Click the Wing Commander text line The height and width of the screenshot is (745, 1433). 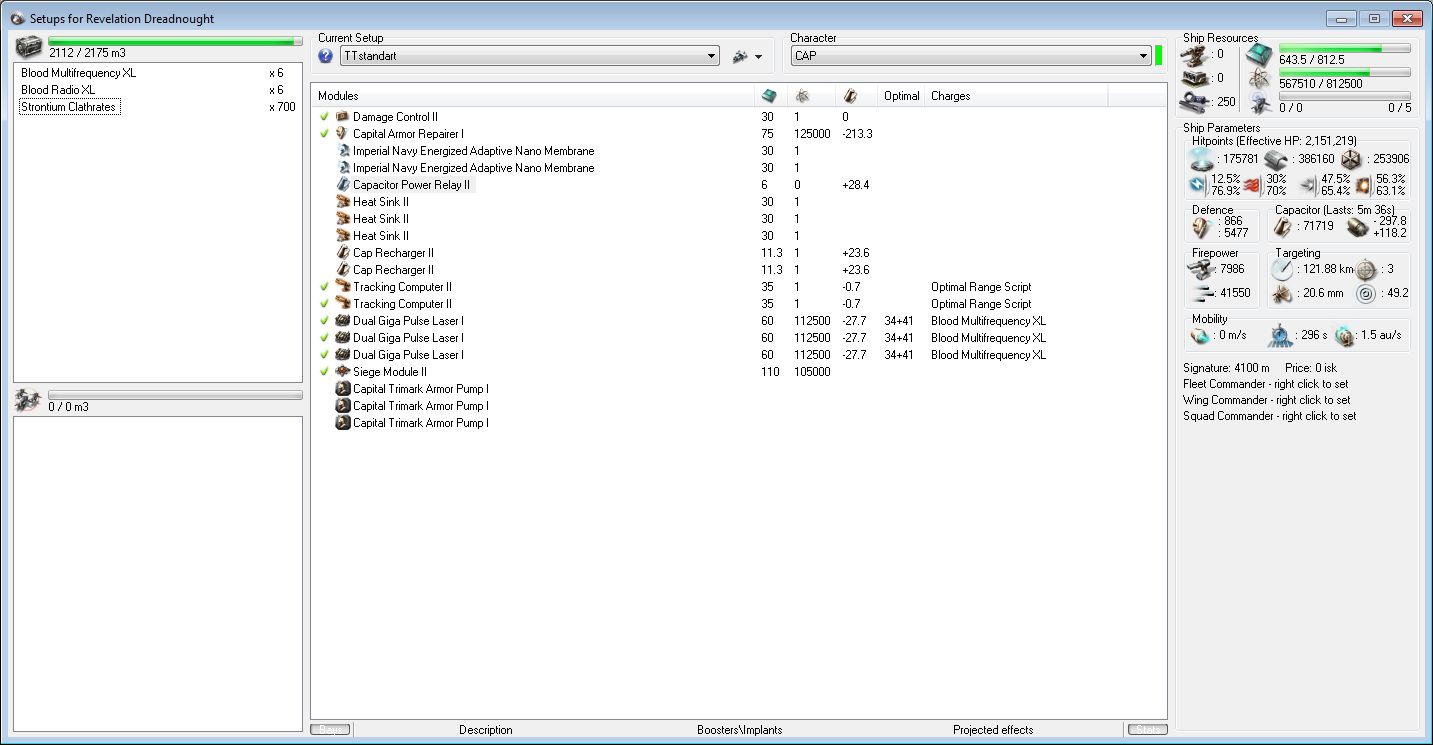tap(1266, 400)
